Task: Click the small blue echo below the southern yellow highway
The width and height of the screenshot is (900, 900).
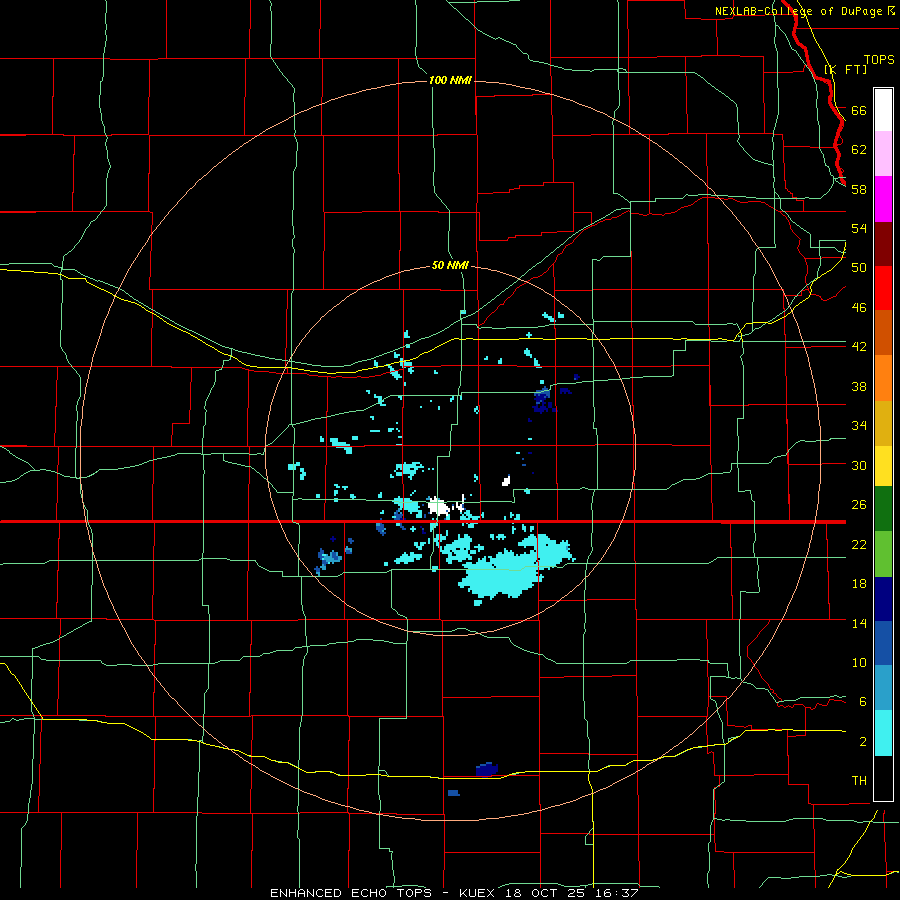Action: pyautogui.click(x=453, y=793)
